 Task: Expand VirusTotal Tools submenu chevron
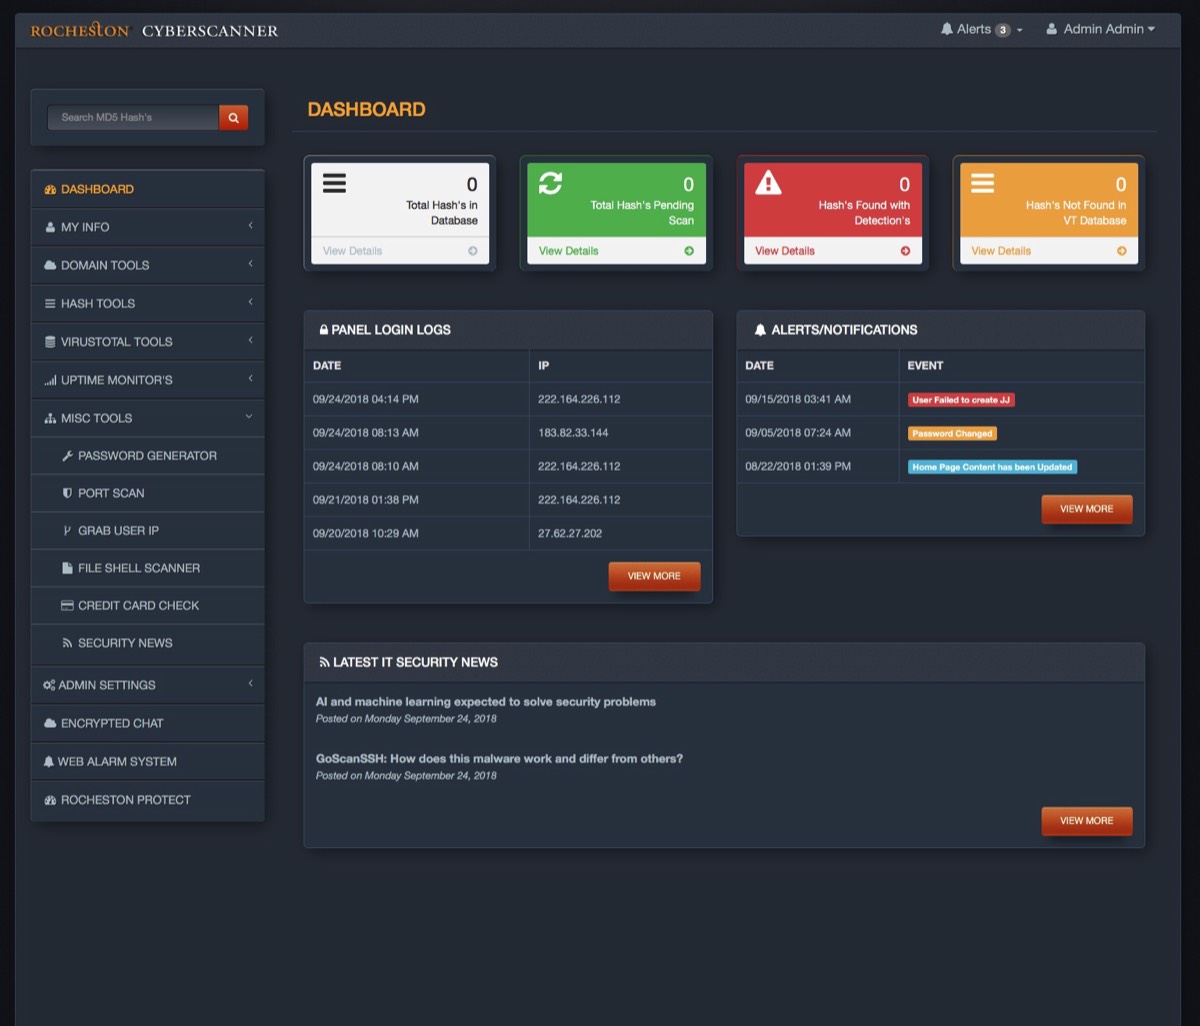tap(250, 340)
